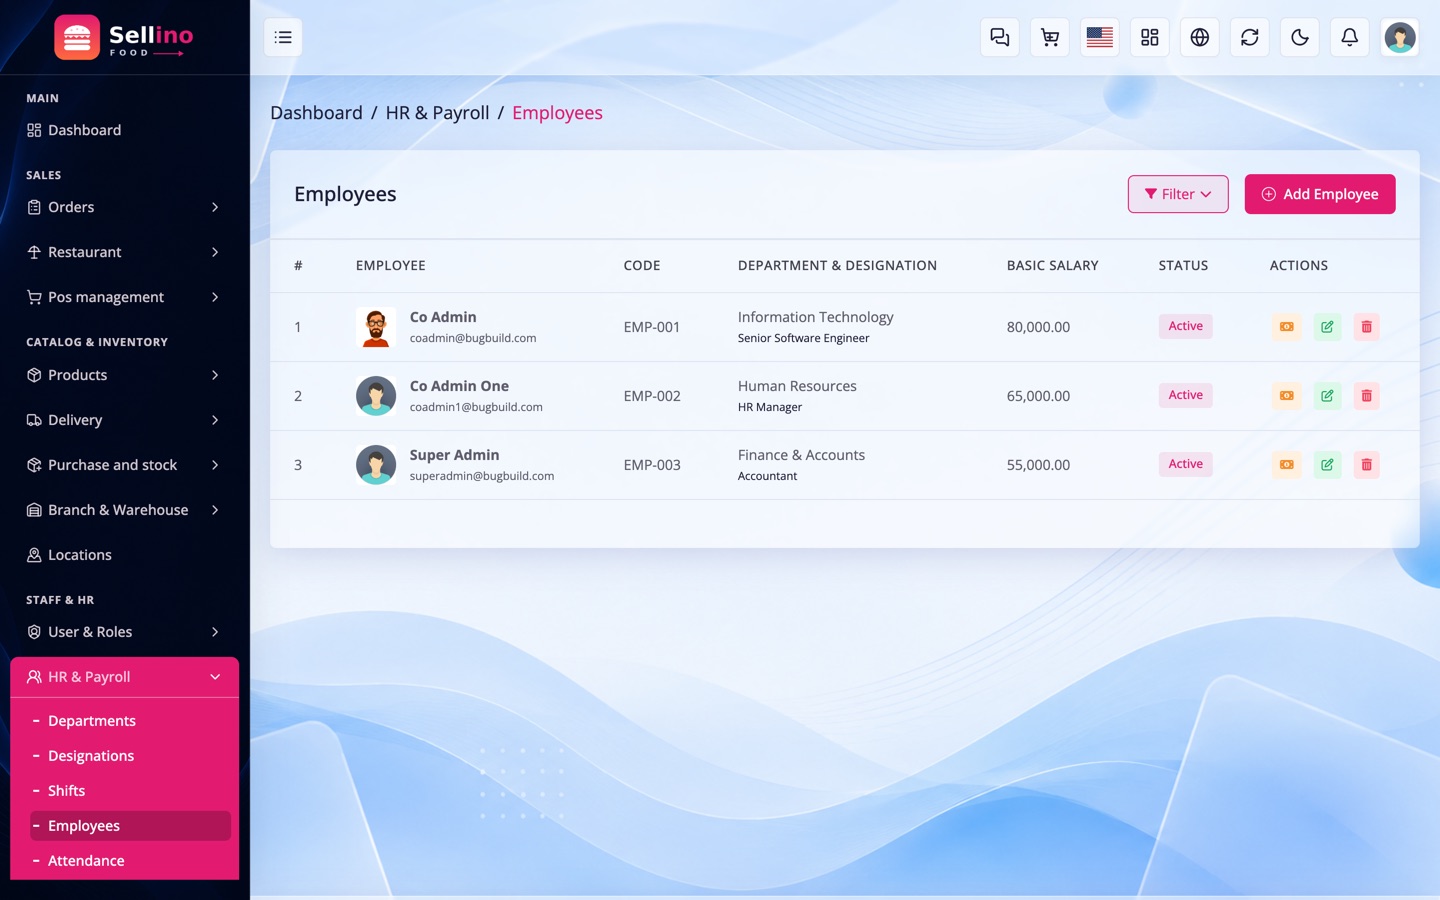Edit employee Super Admin

[x=1327, y=465]
